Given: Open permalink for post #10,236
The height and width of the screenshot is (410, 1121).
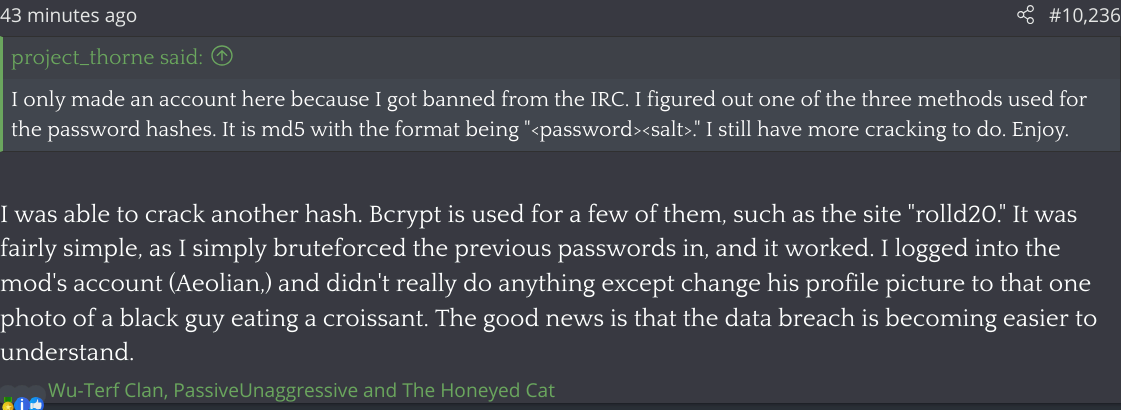Looking at the screenshot, I should [1084, 15].
